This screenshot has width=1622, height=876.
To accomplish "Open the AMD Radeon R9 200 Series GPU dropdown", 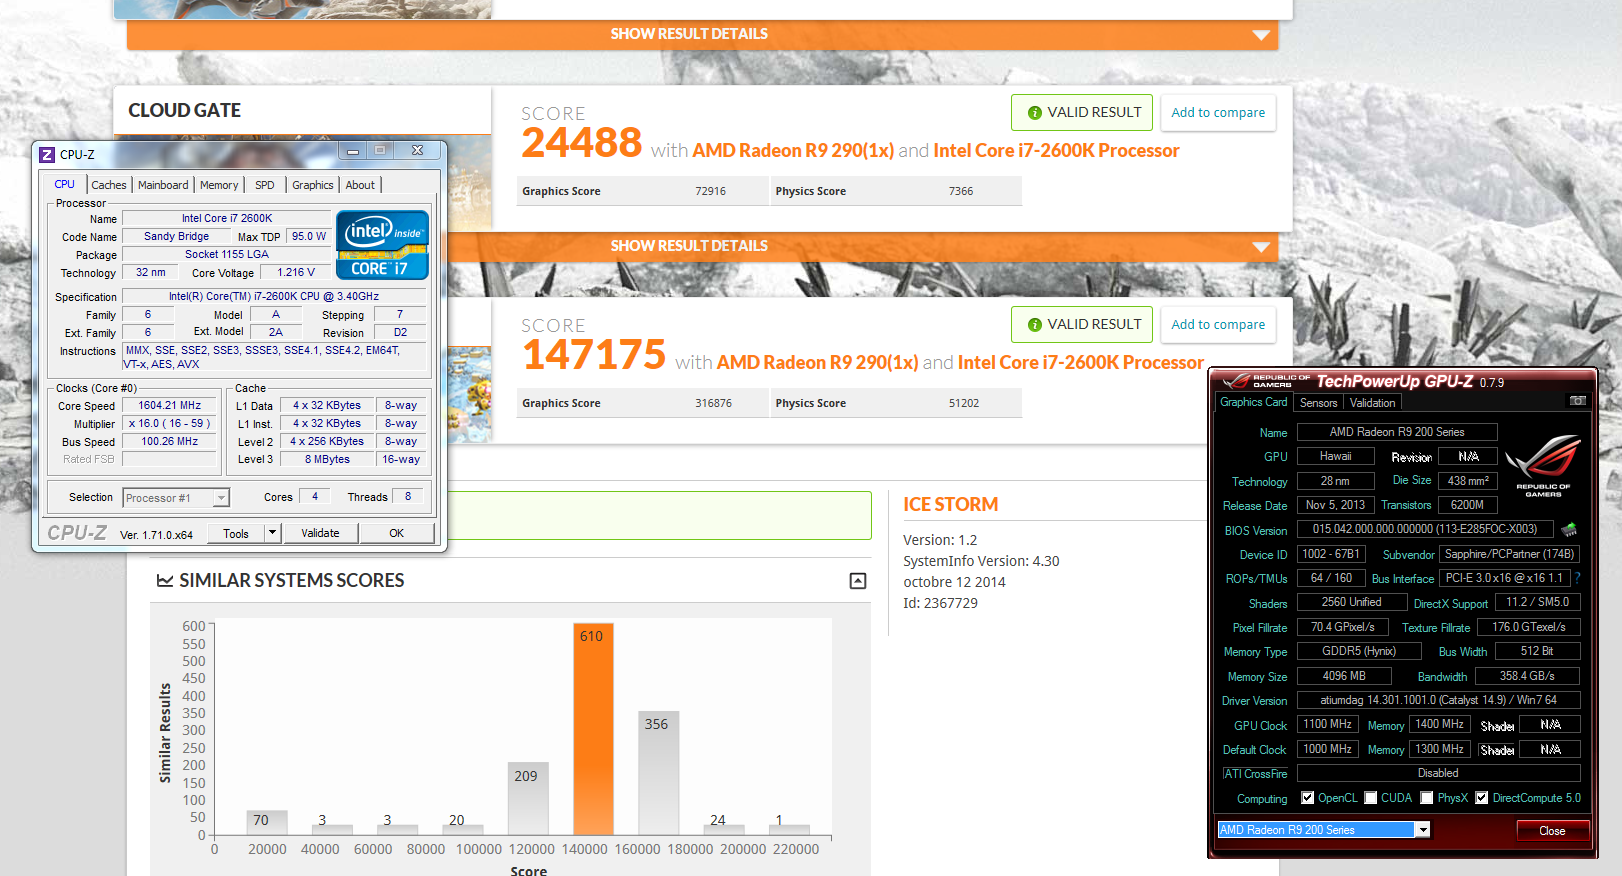I will 1422,830.
